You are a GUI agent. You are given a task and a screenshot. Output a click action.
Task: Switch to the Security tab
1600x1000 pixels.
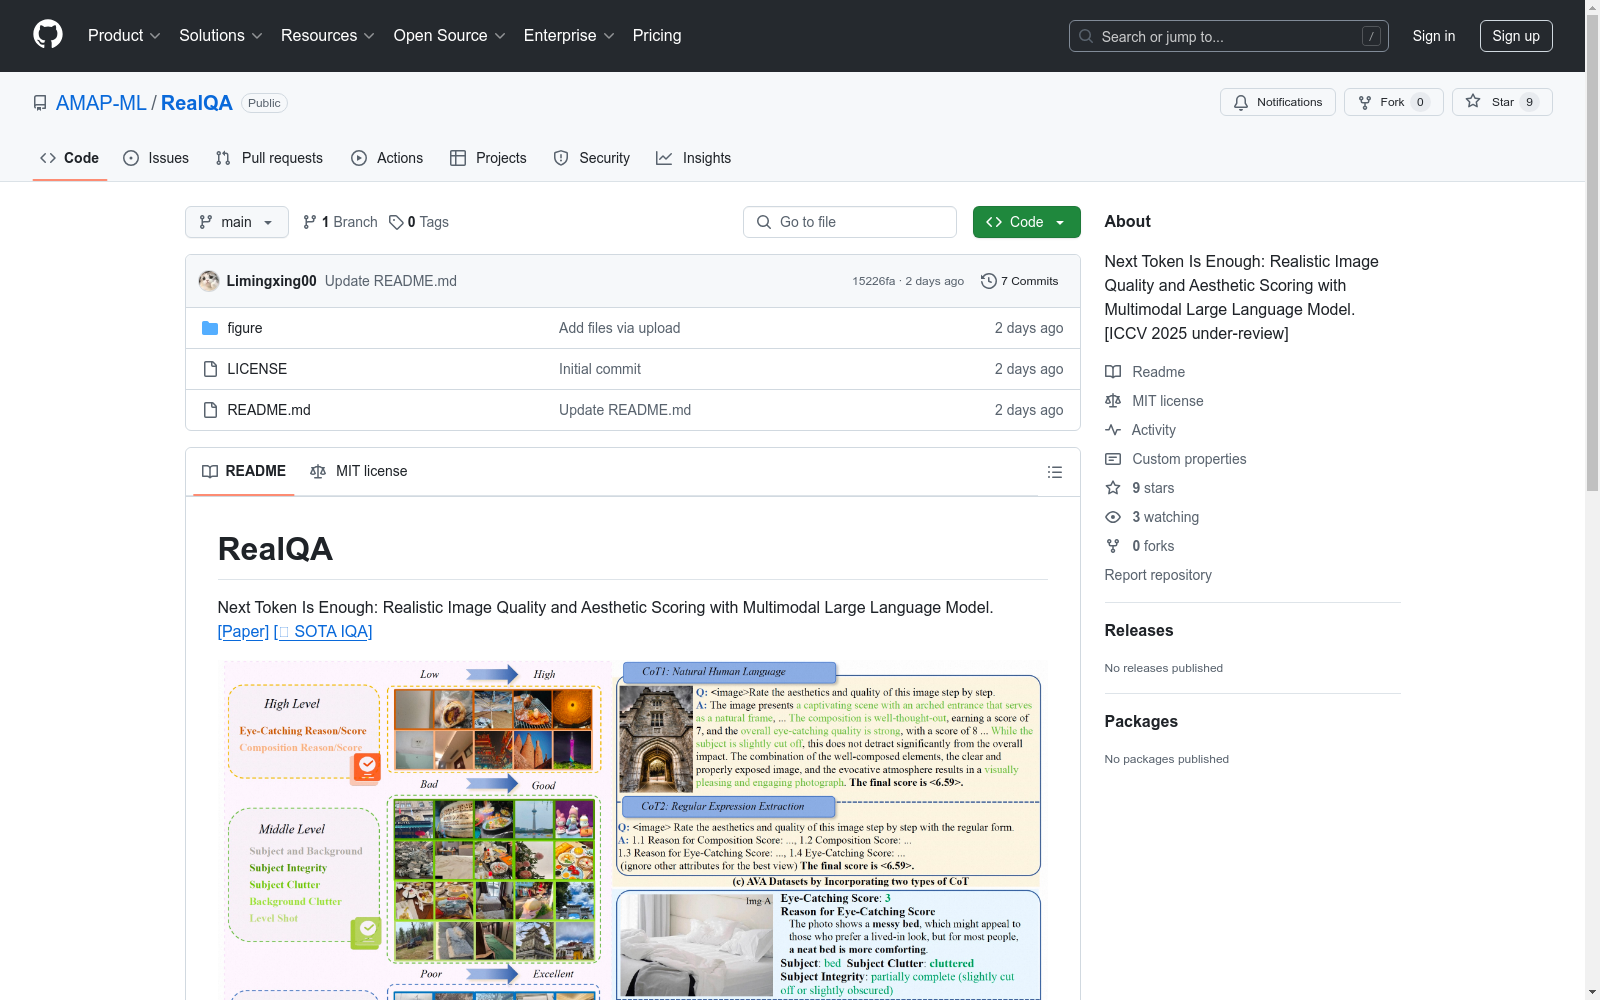(592, 158)
